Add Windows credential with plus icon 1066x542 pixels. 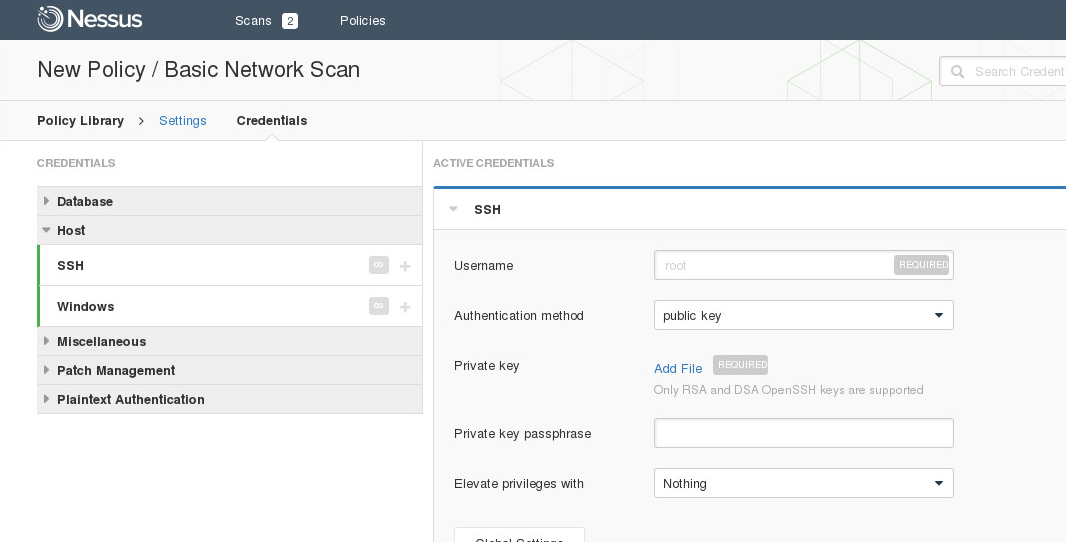[x=405, y=307]
